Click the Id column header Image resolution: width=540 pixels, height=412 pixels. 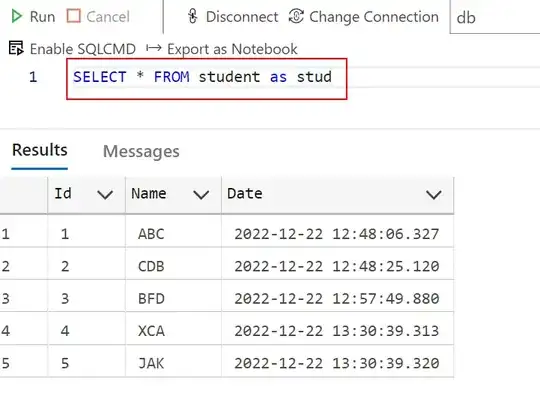(86, 194)
